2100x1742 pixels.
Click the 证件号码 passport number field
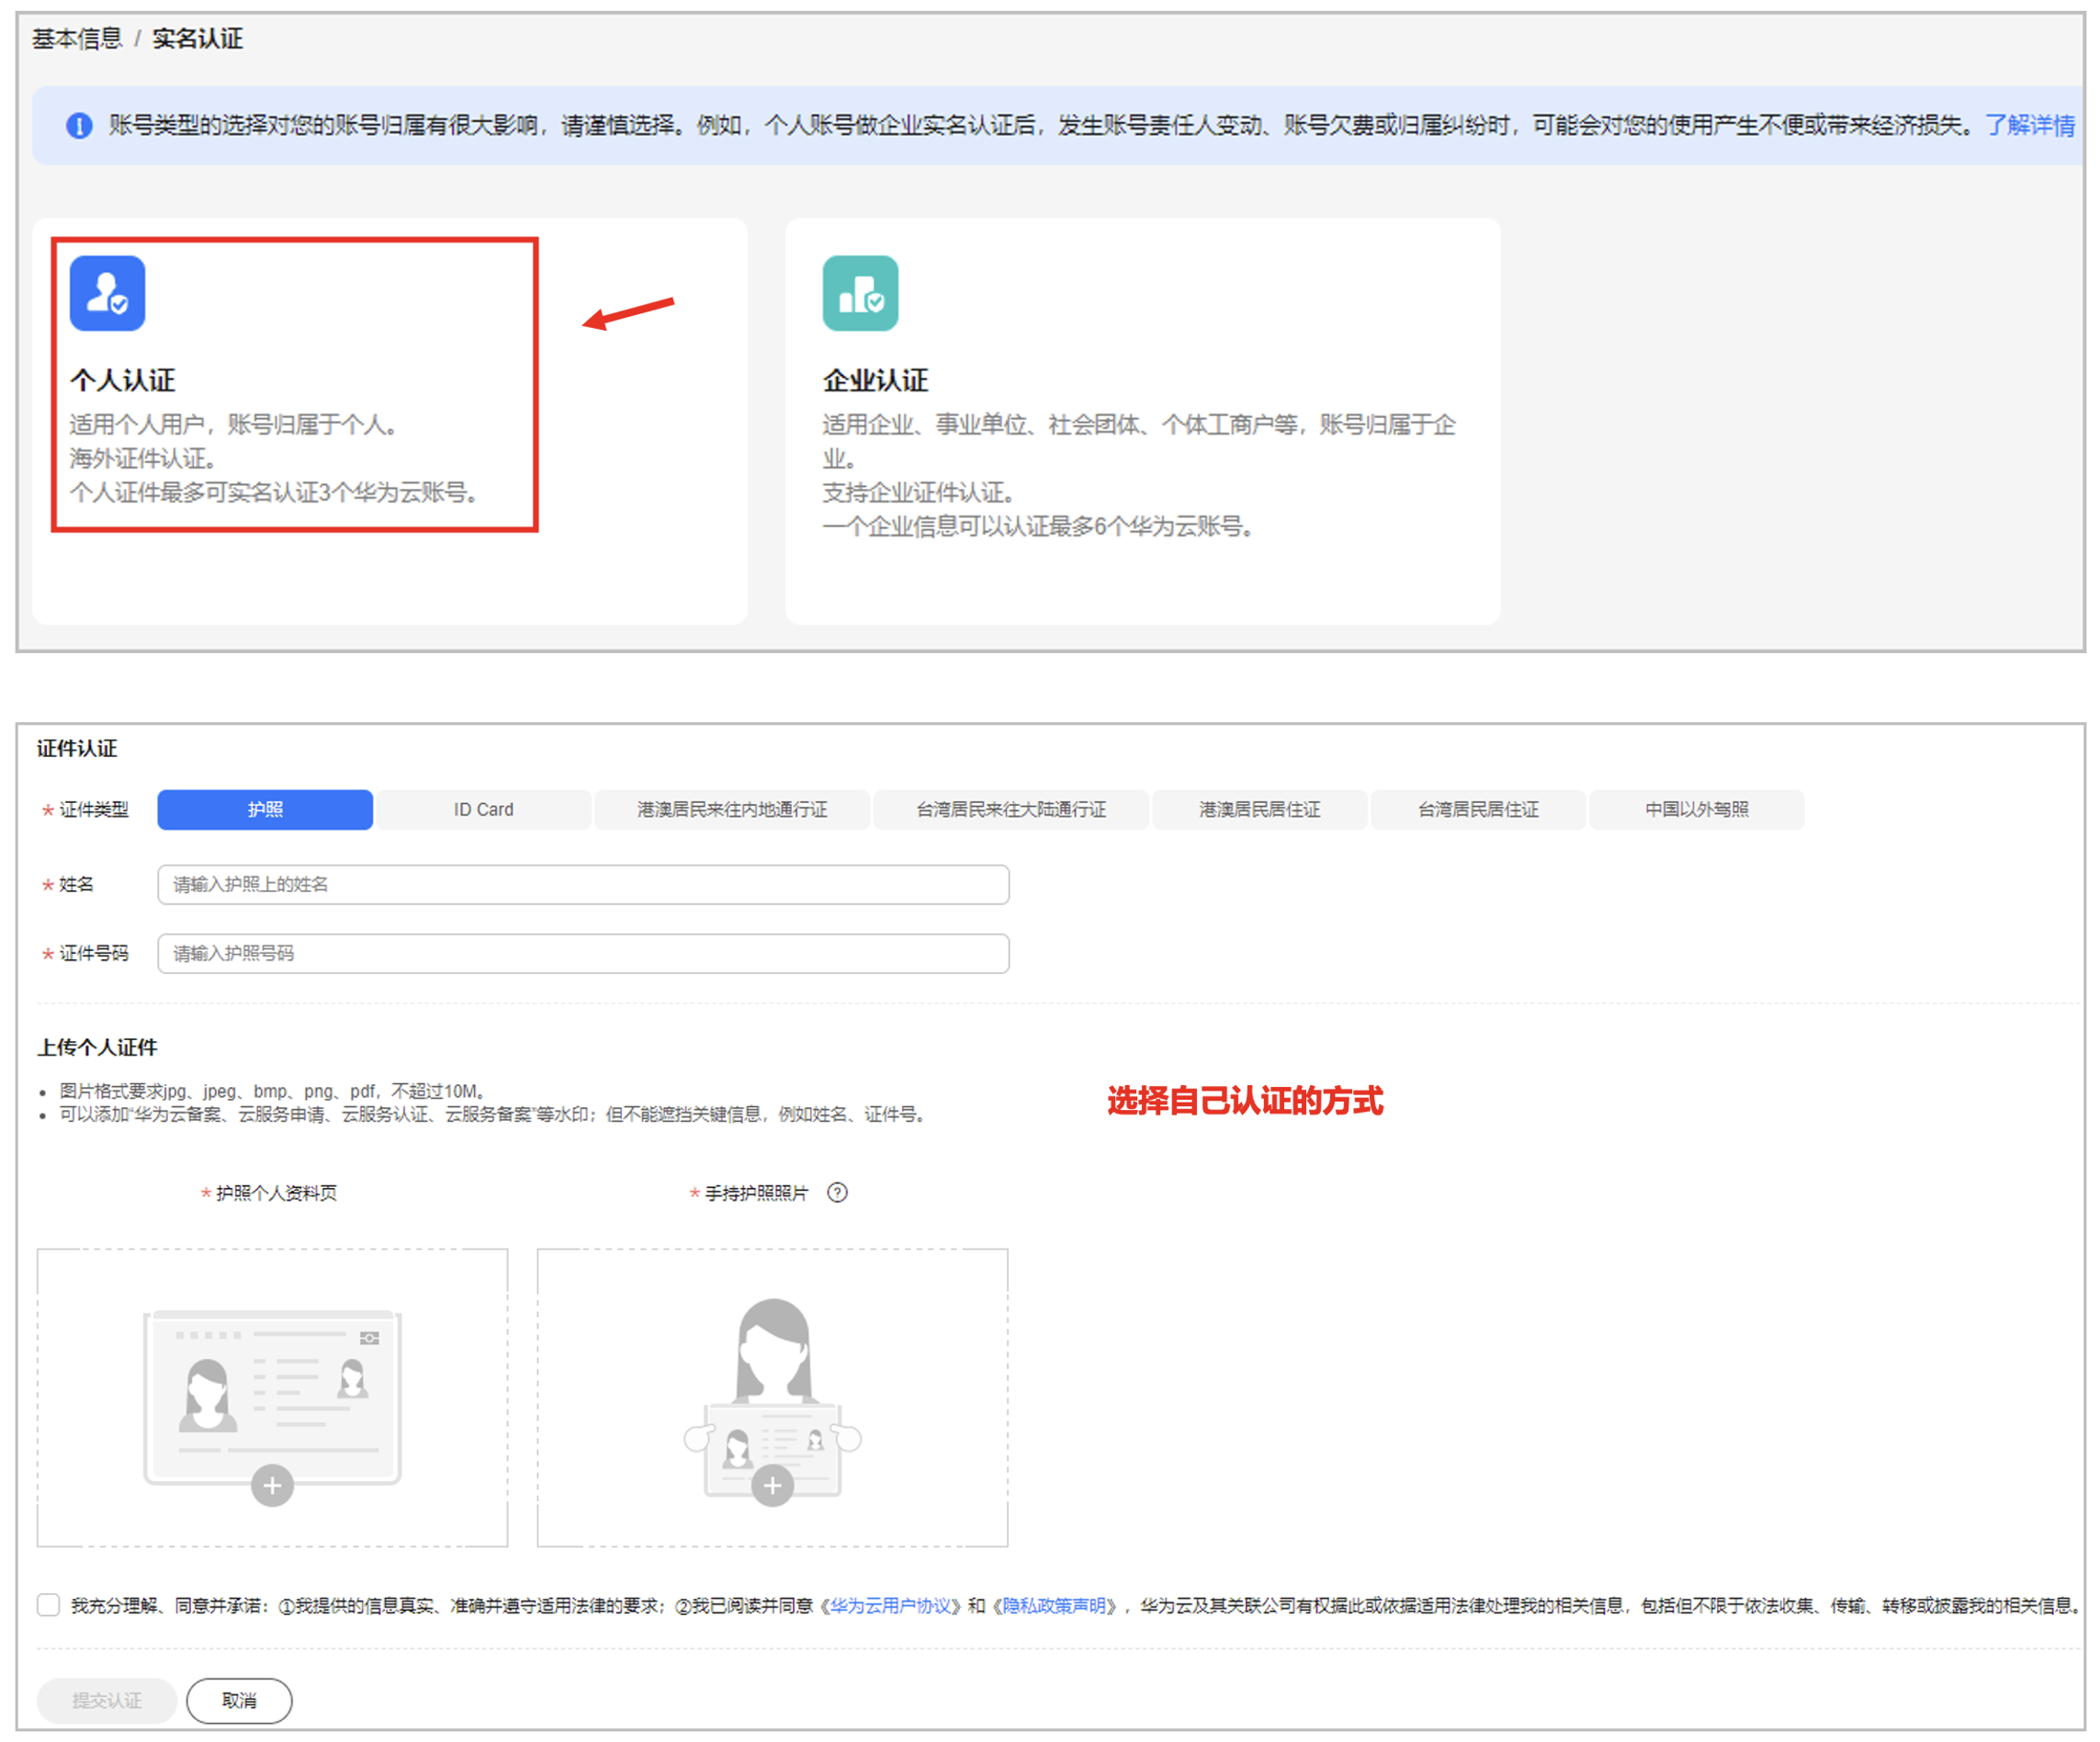pyautogui.click(x=583, y=953)
